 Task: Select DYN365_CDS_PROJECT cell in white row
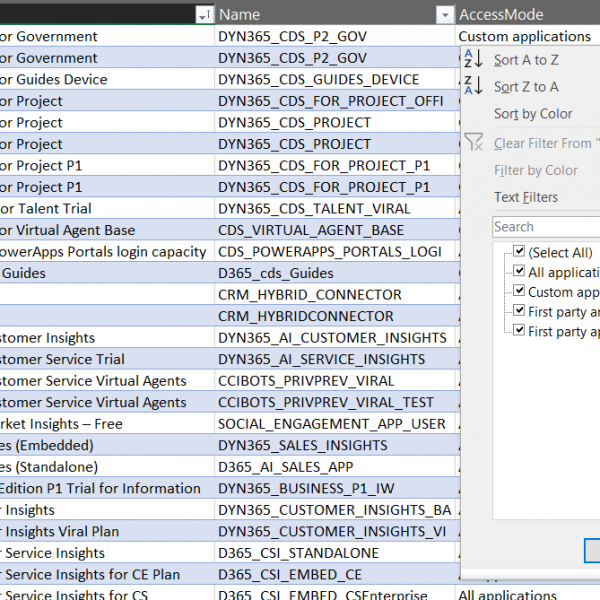coord(335,122)
